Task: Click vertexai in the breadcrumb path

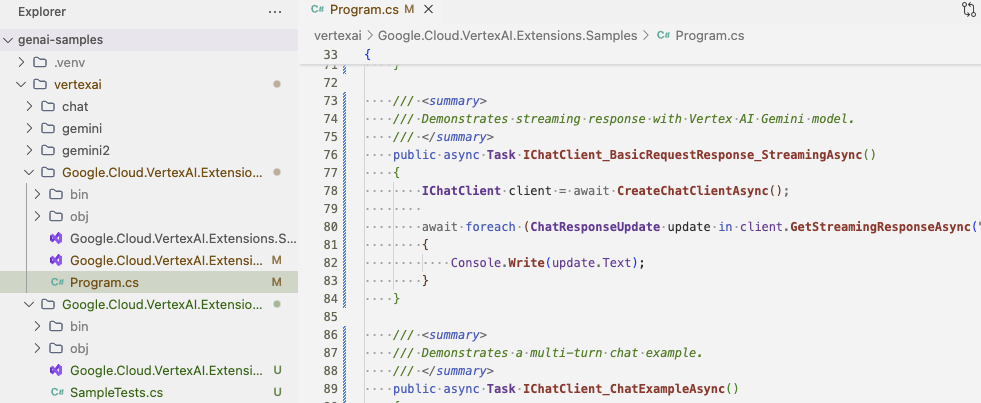Action: (x=337, y=35)
